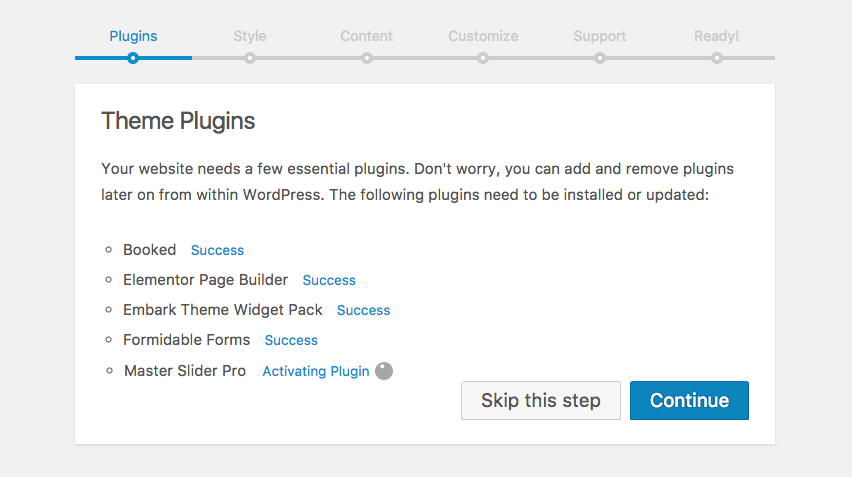Click the Customize progress dot

pos(483,58)
